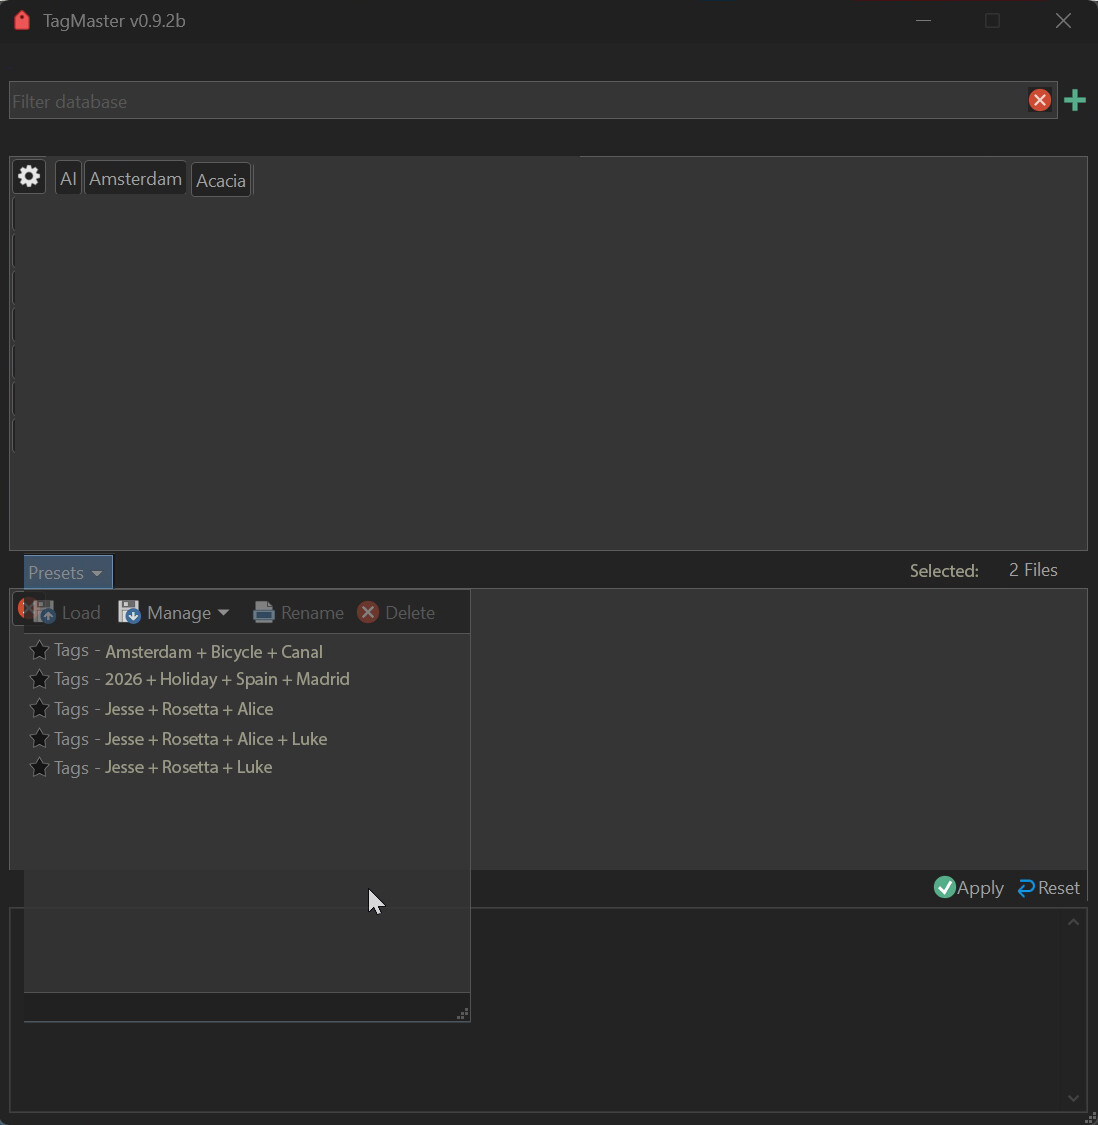This screenshot has height=1125, width=1098.
Task: Click the Delete preset icon
Action: [x=368, y=612]
